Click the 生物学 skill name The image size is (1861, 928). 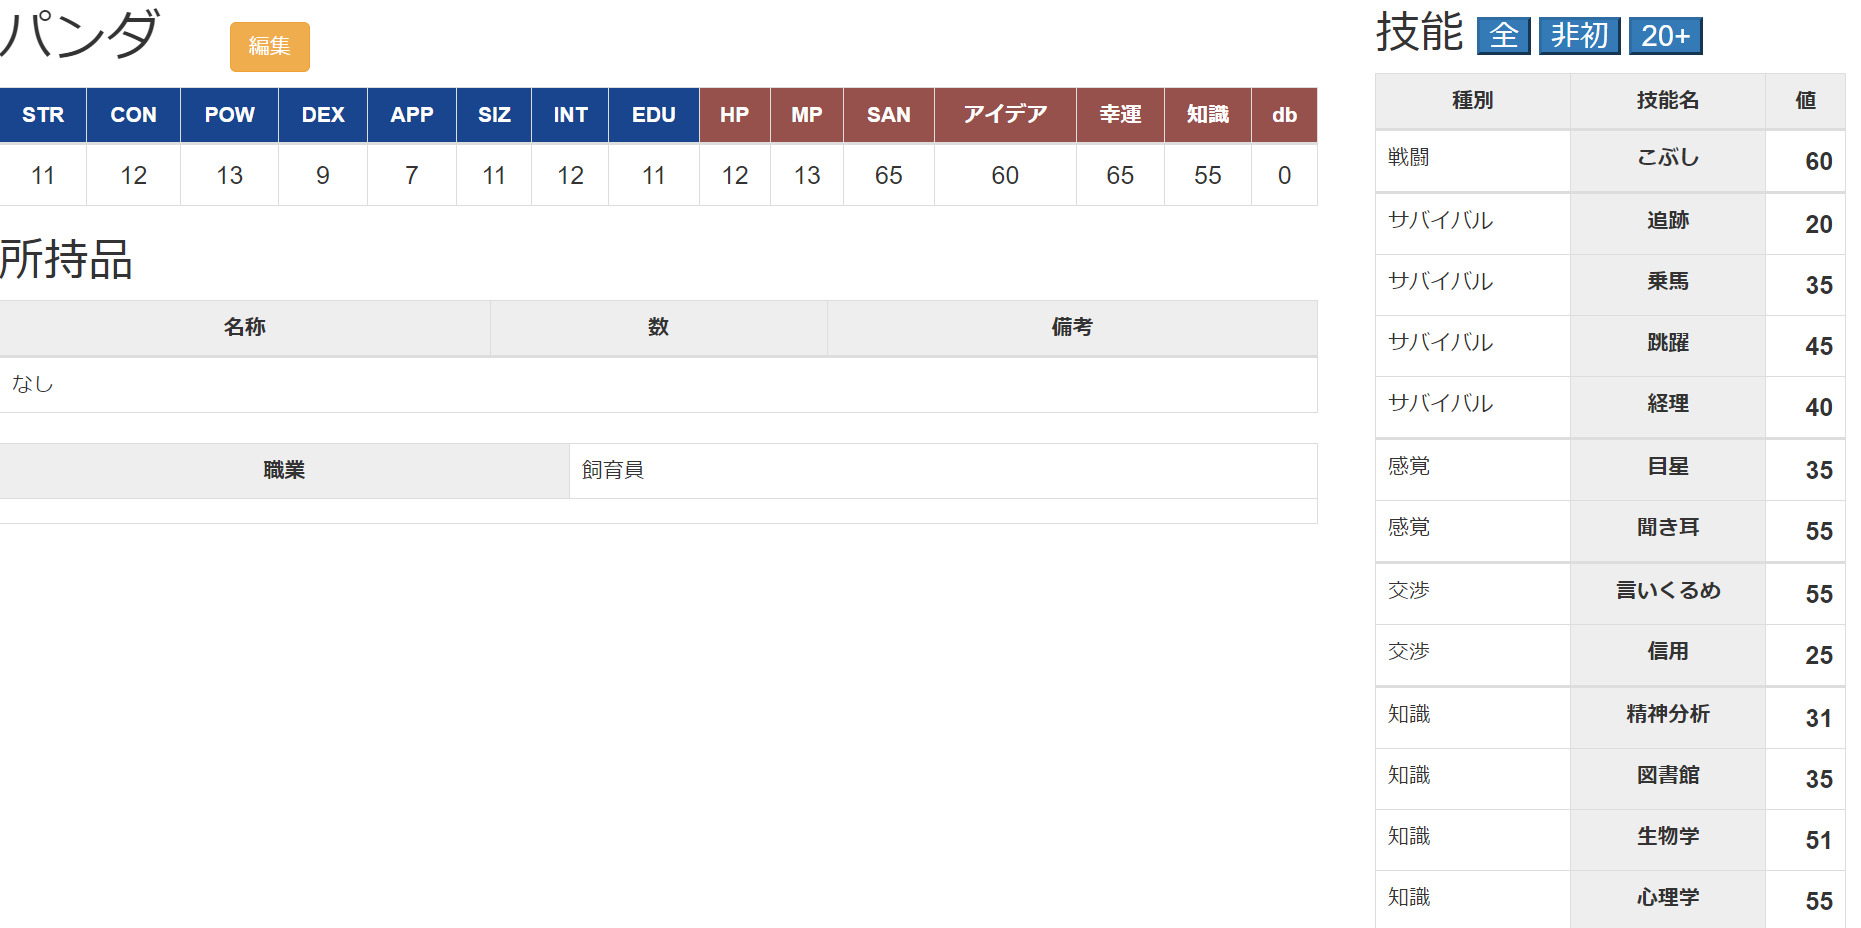click(x=1667, y=837)
